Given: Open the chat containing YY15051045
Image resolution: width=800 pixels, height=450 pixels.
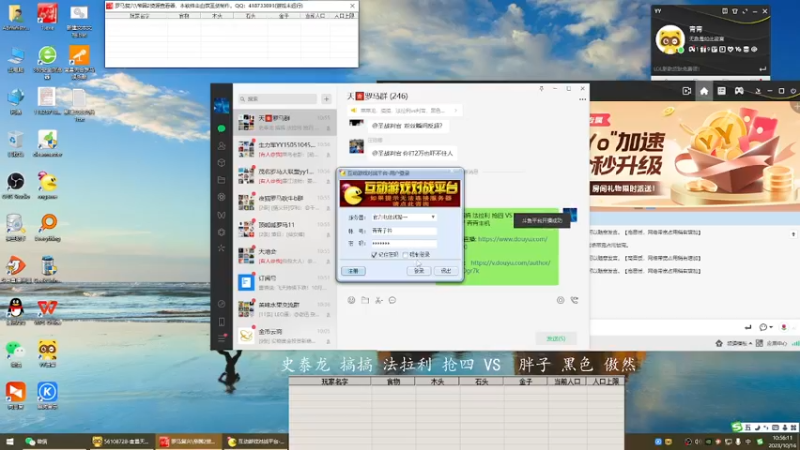Looking at the screenshot, I should click(285, 149).
